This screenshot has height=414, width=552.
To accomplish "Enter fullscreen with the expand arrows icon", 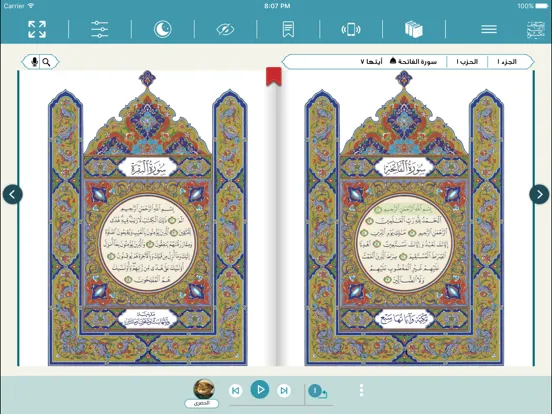I will 37,29.
